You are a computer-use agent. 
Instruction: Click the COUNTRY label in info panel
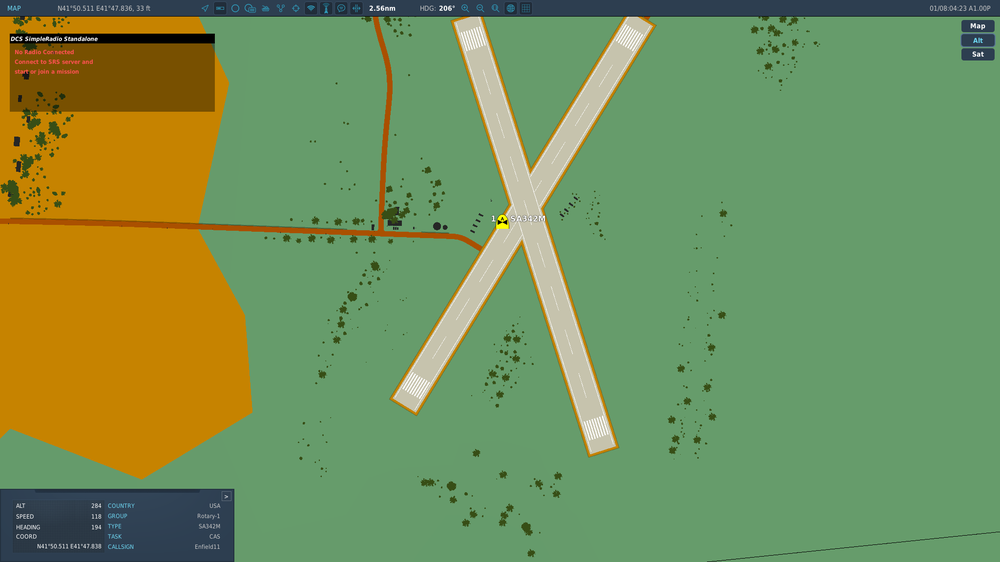click(121, 506)
